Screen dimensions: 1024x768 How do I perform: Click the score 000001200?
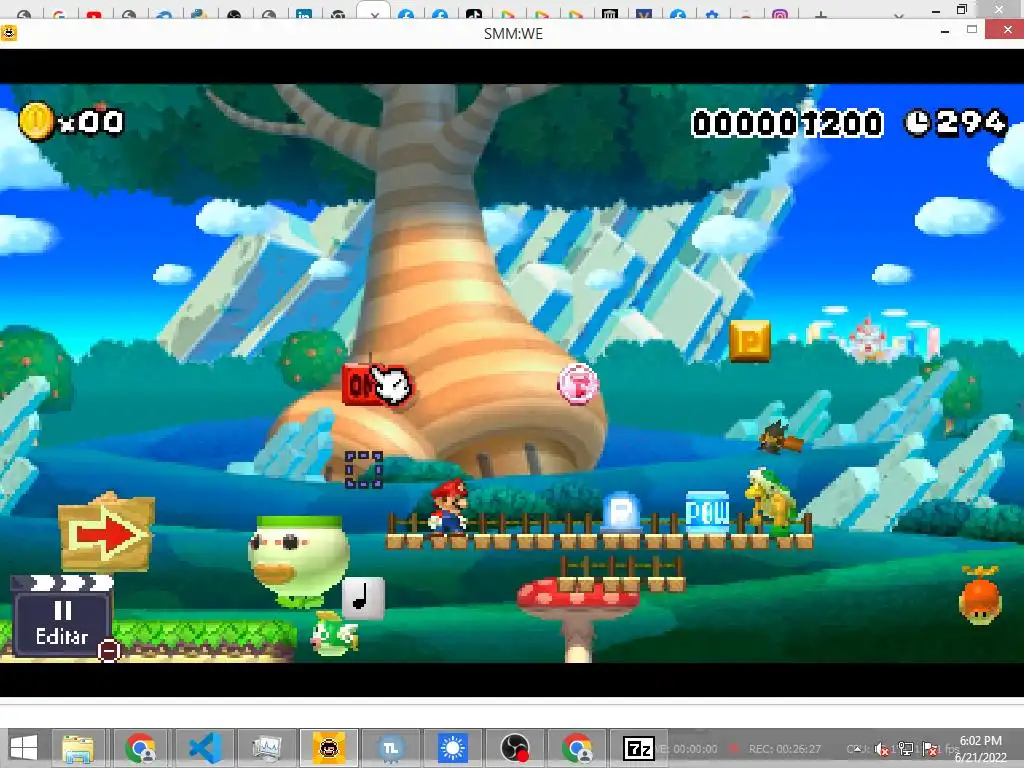pyautogui.click(x=787, y=123)
